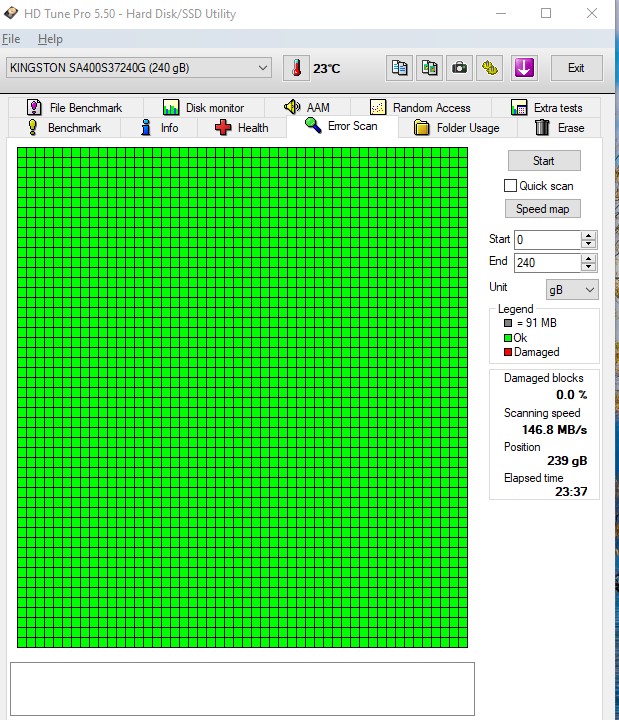
Task: Increase Start value with up arrow
Action: [588, 236]
